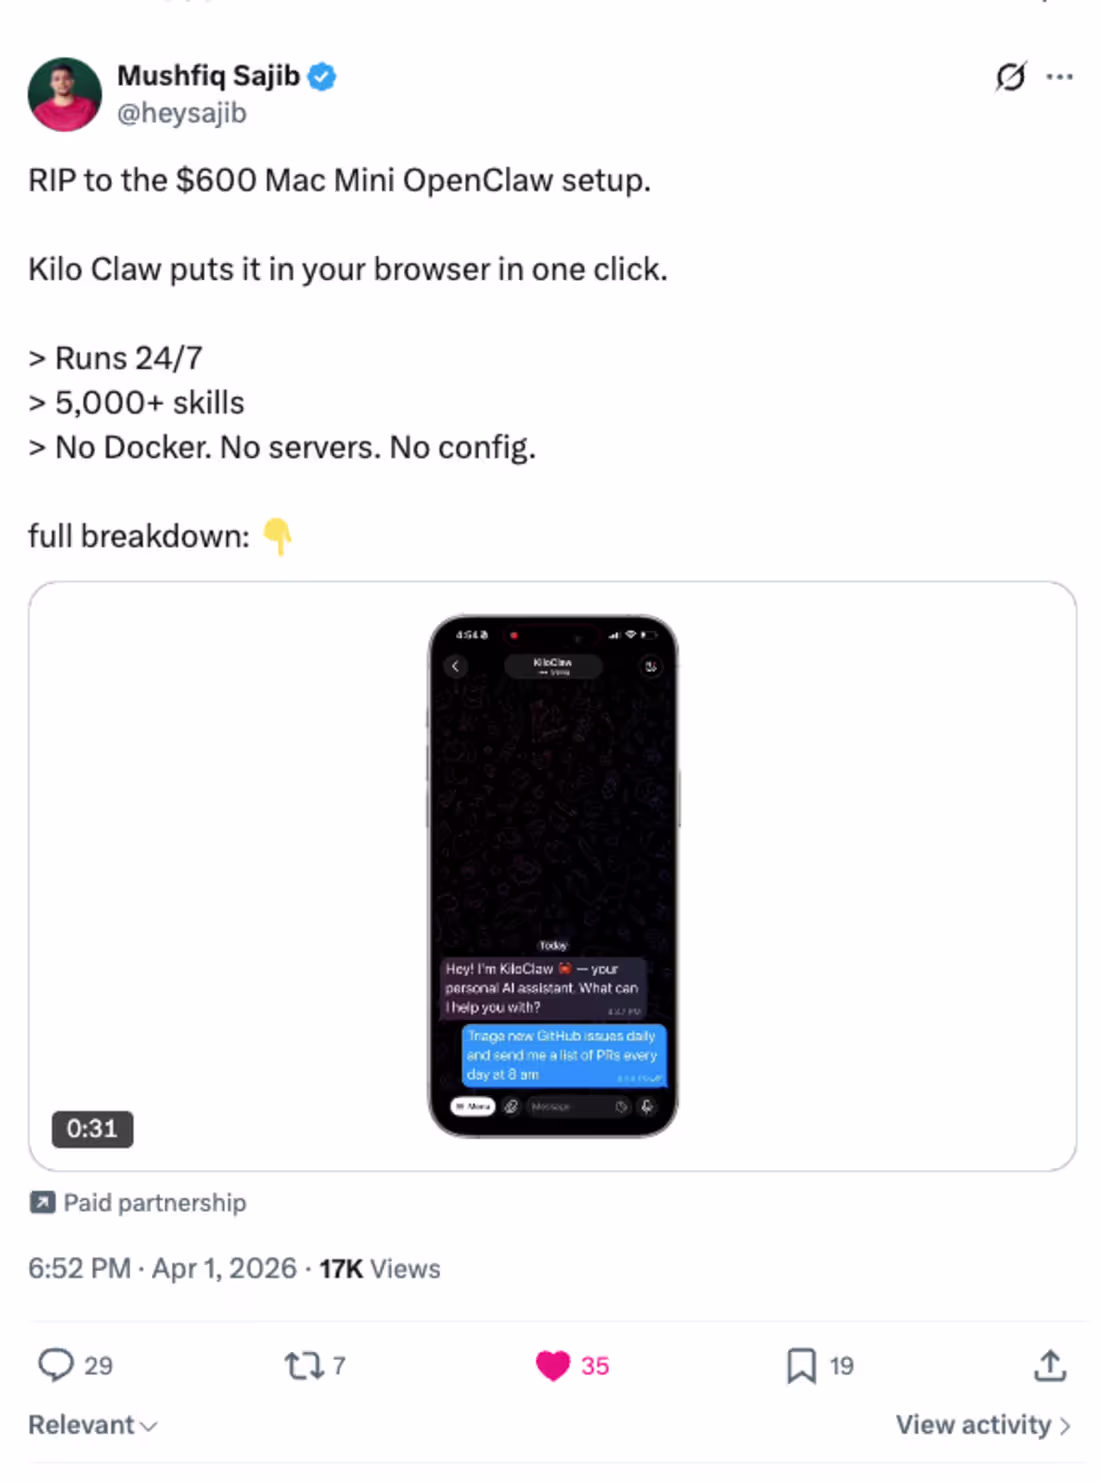
Task: Open the 6:52 PM Apr 1, 2026 timestamp
Action: tap(164, 1268)
